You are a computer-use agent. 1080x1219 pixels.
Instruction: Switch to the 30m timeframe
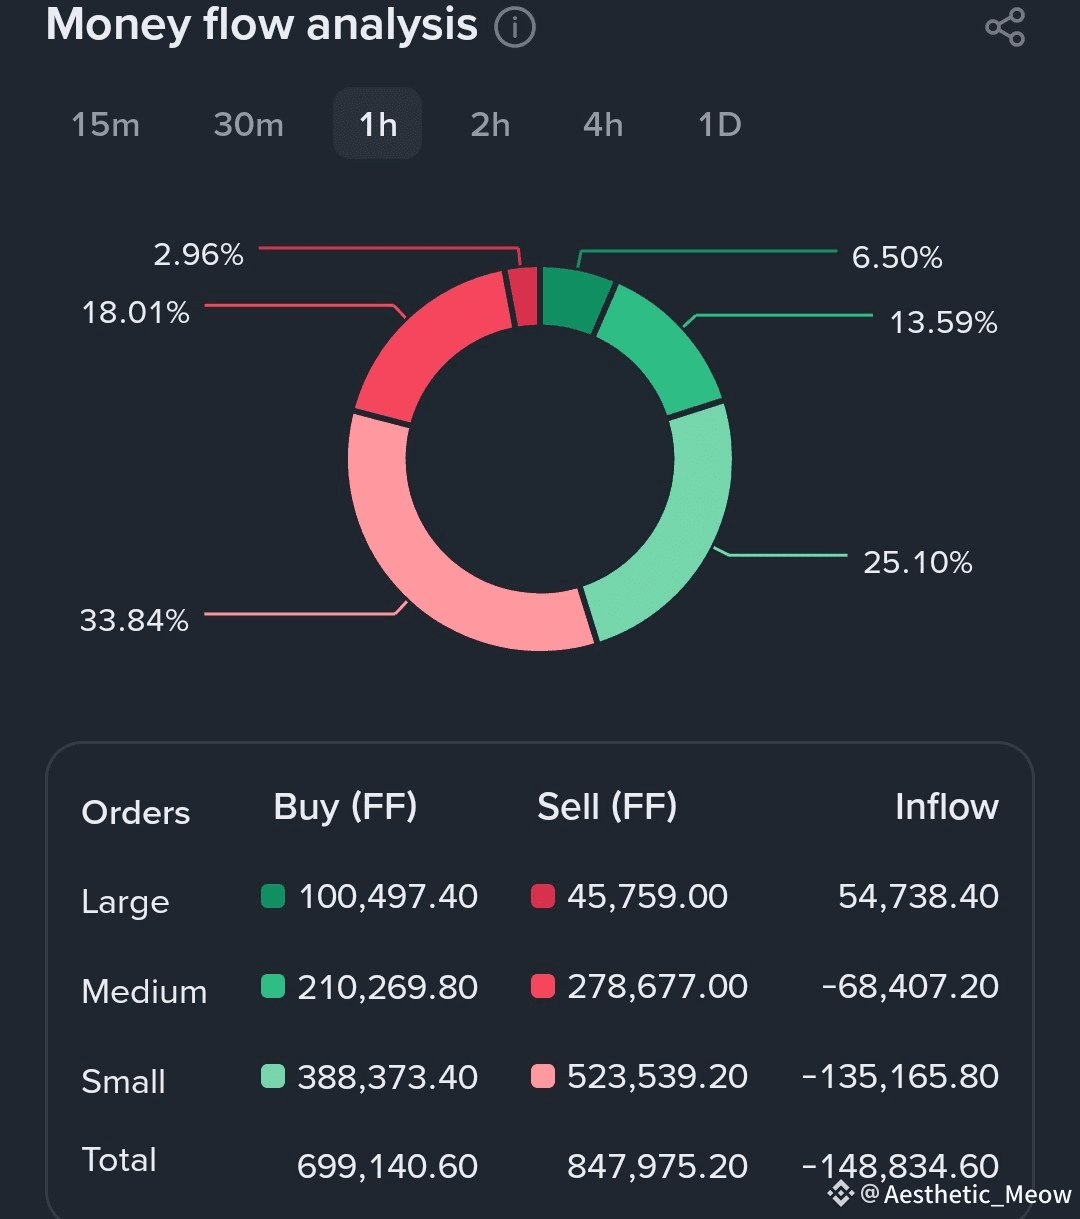coord(248,125)
